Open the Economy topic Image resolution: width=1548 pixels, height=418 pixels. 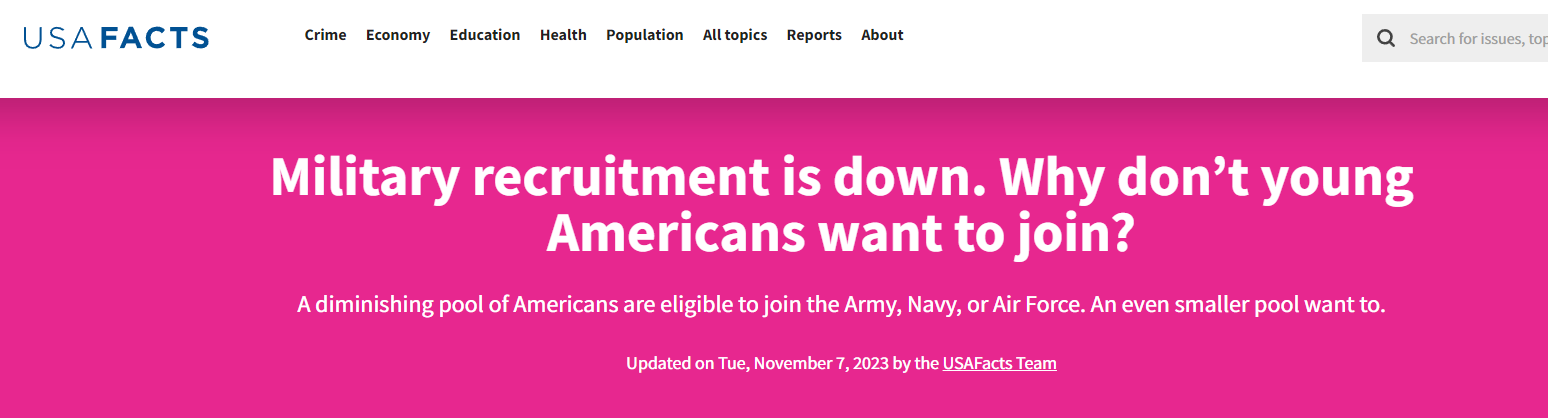[398, 35]
